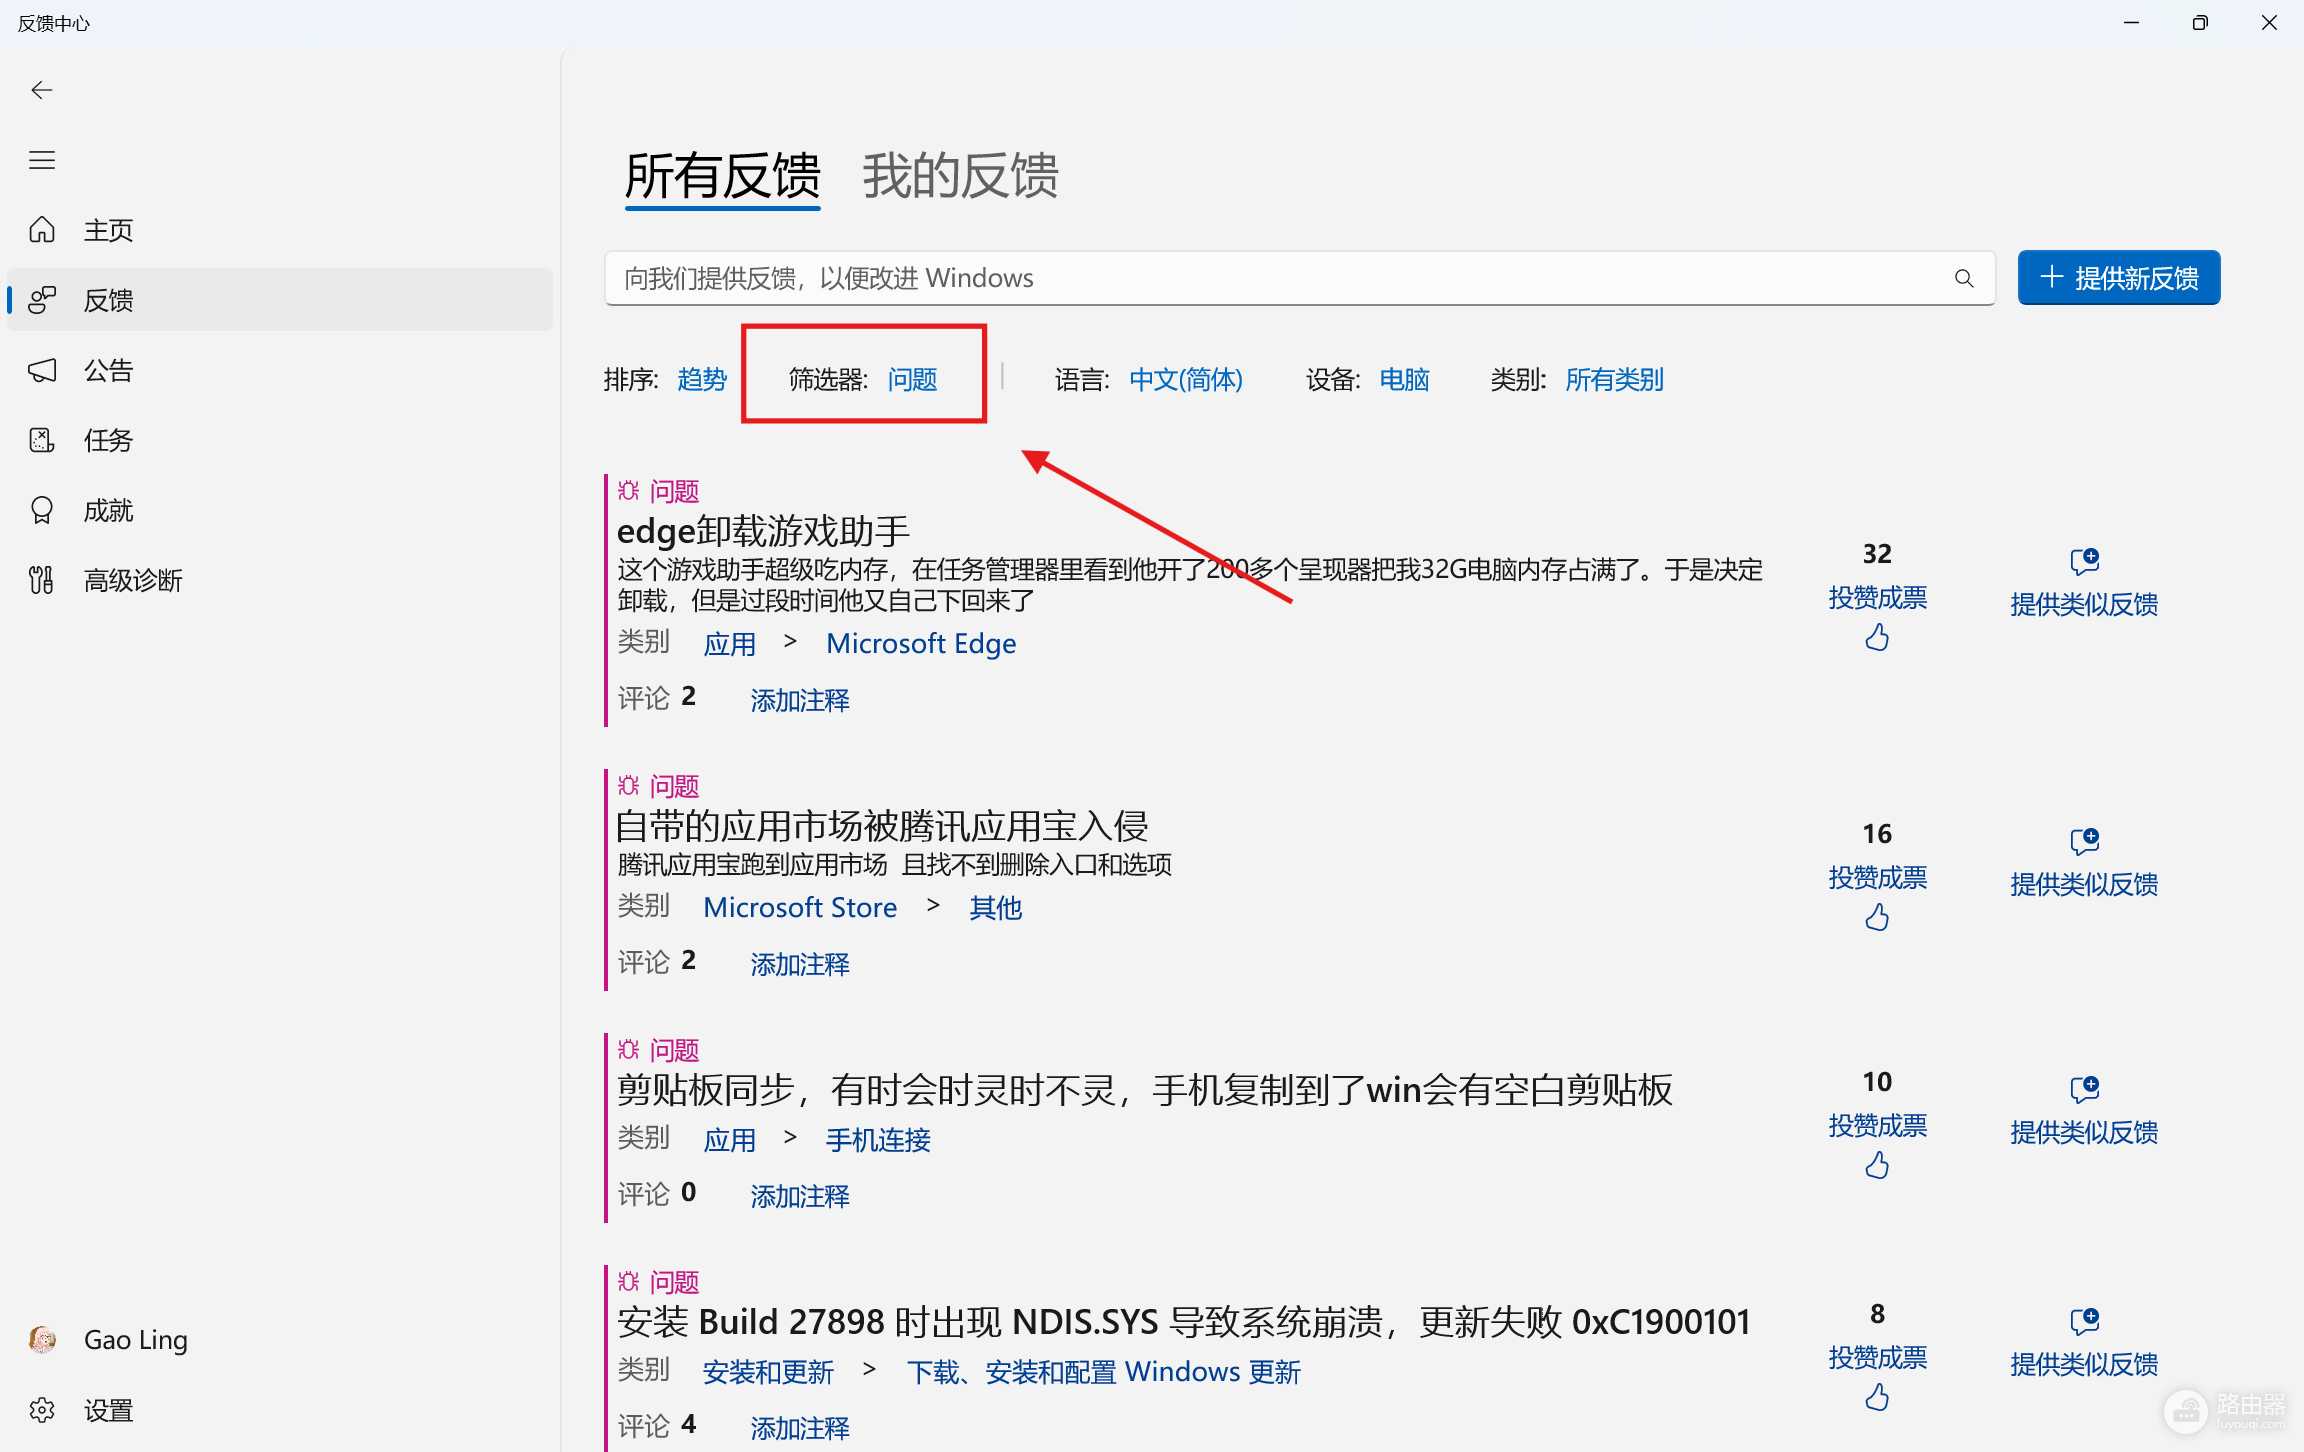The image size is (2304, 1452).
Task: Open 应用 category on 剪贴板同步 item
Action: 729,1140
